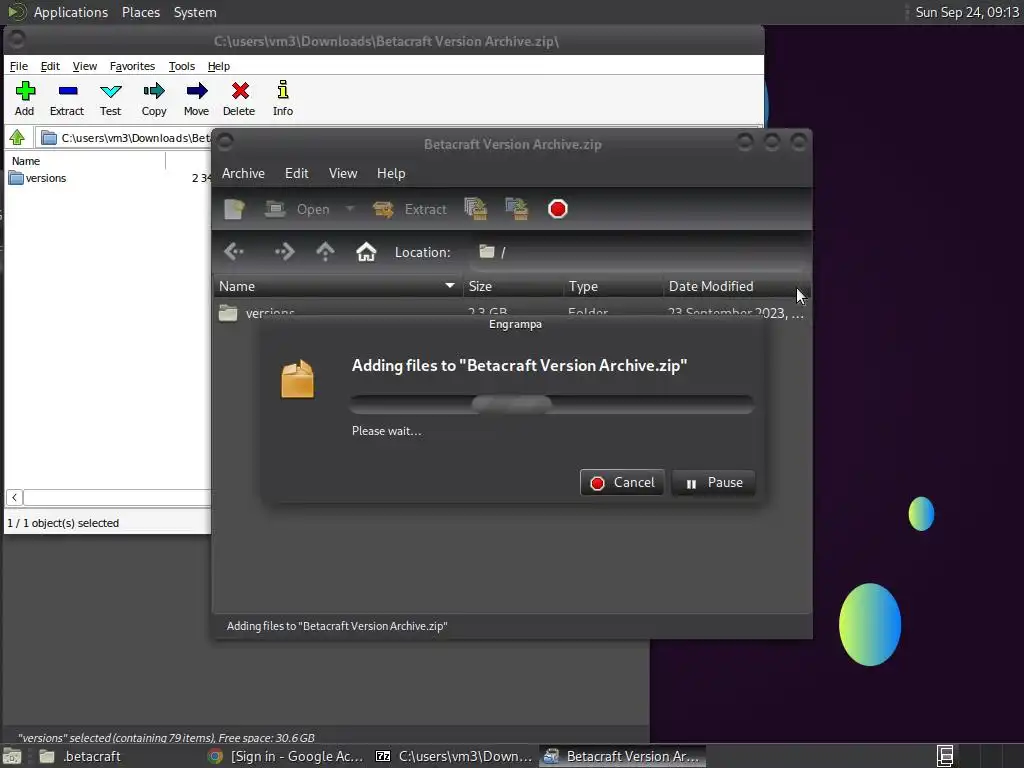Image resolution: width=1024 pixels, height=768 pixels.
Task: Click the workspace switcher icon in the taskbar
Action: coord(944,756)
